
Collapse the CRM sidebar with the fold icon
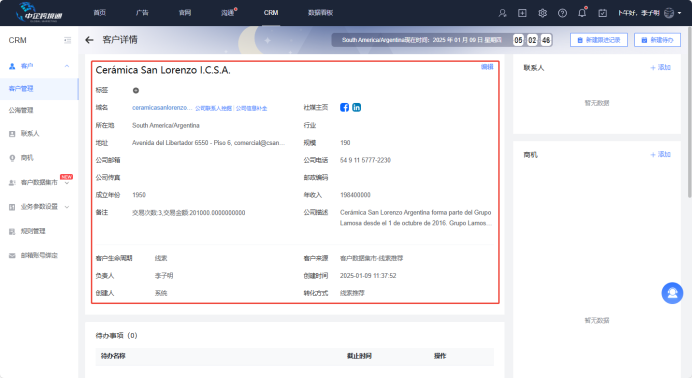point(67,40)
